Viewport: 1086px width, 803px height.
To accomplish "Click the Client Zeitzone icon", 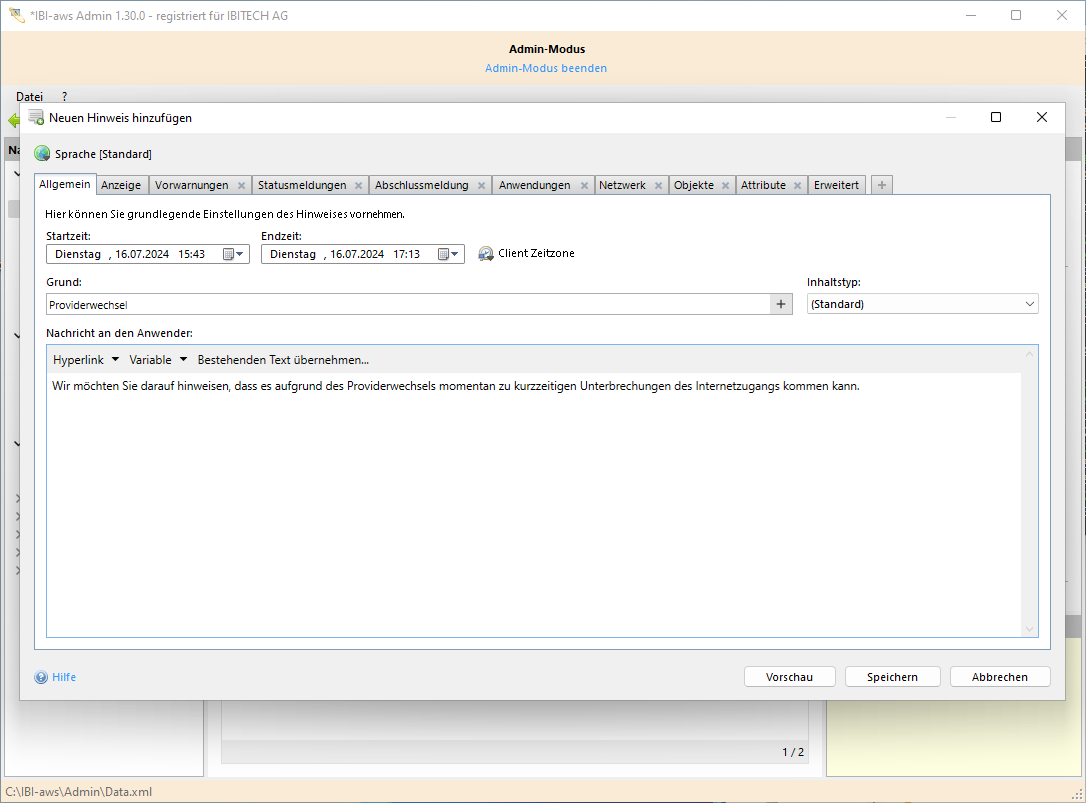I will [x=486, y=254].
